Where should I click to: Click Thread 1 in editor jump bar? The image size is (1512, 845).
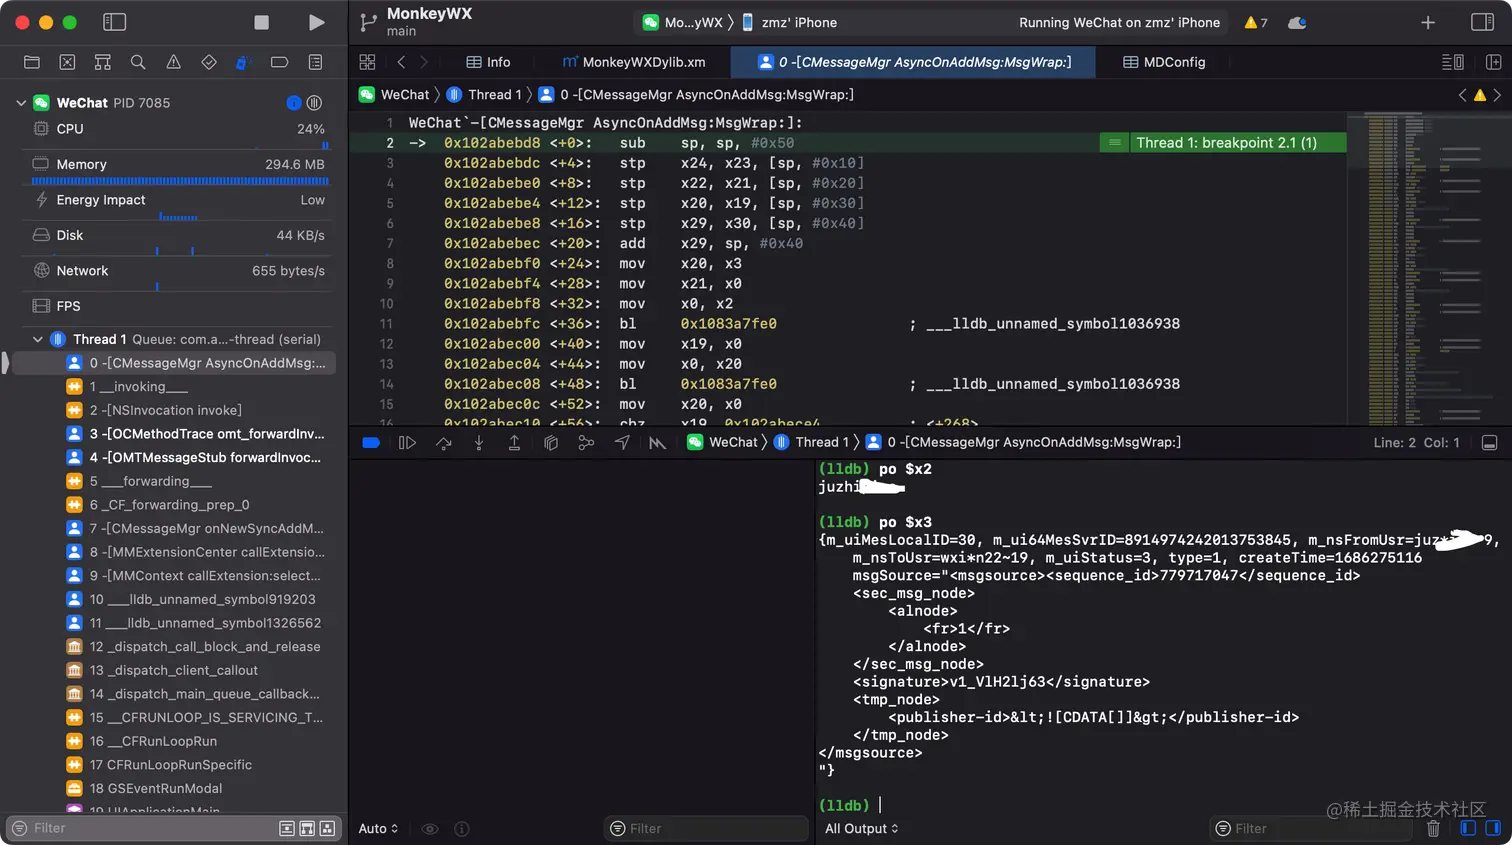[484, 94]
